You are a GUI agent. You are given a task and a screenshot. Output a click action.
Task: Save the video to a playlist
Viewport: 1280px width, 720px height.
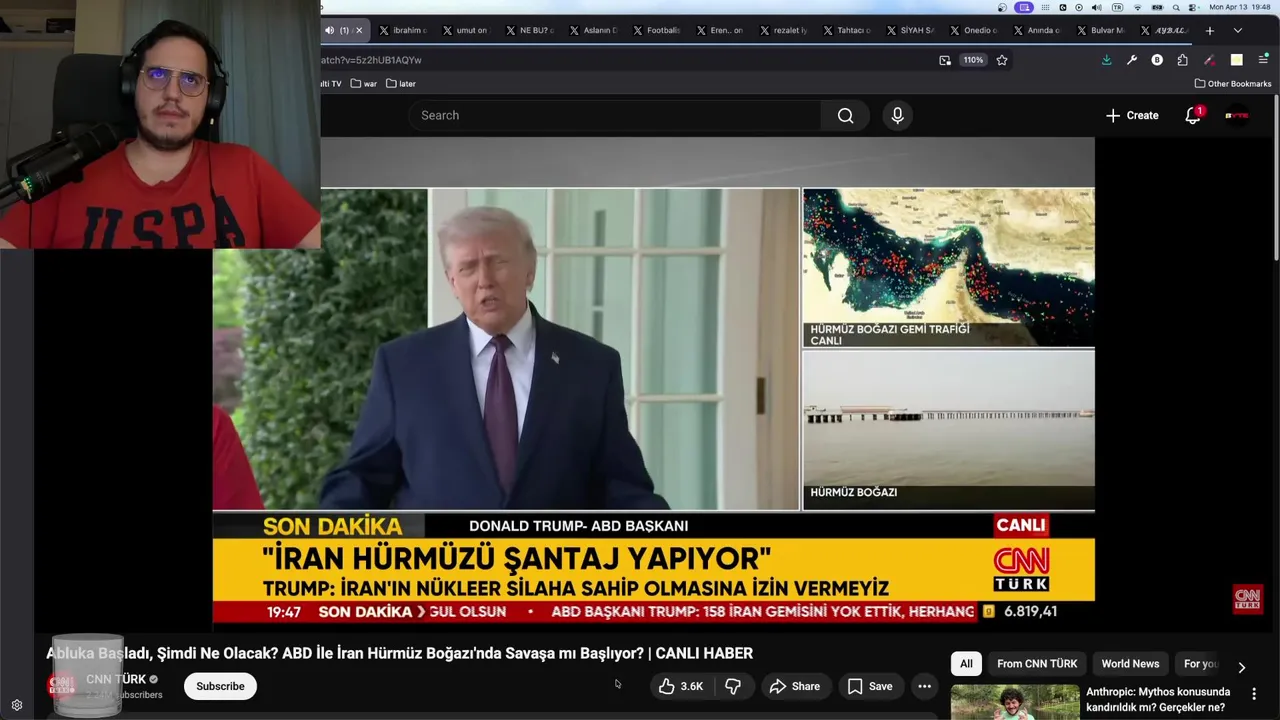(870, 686)
